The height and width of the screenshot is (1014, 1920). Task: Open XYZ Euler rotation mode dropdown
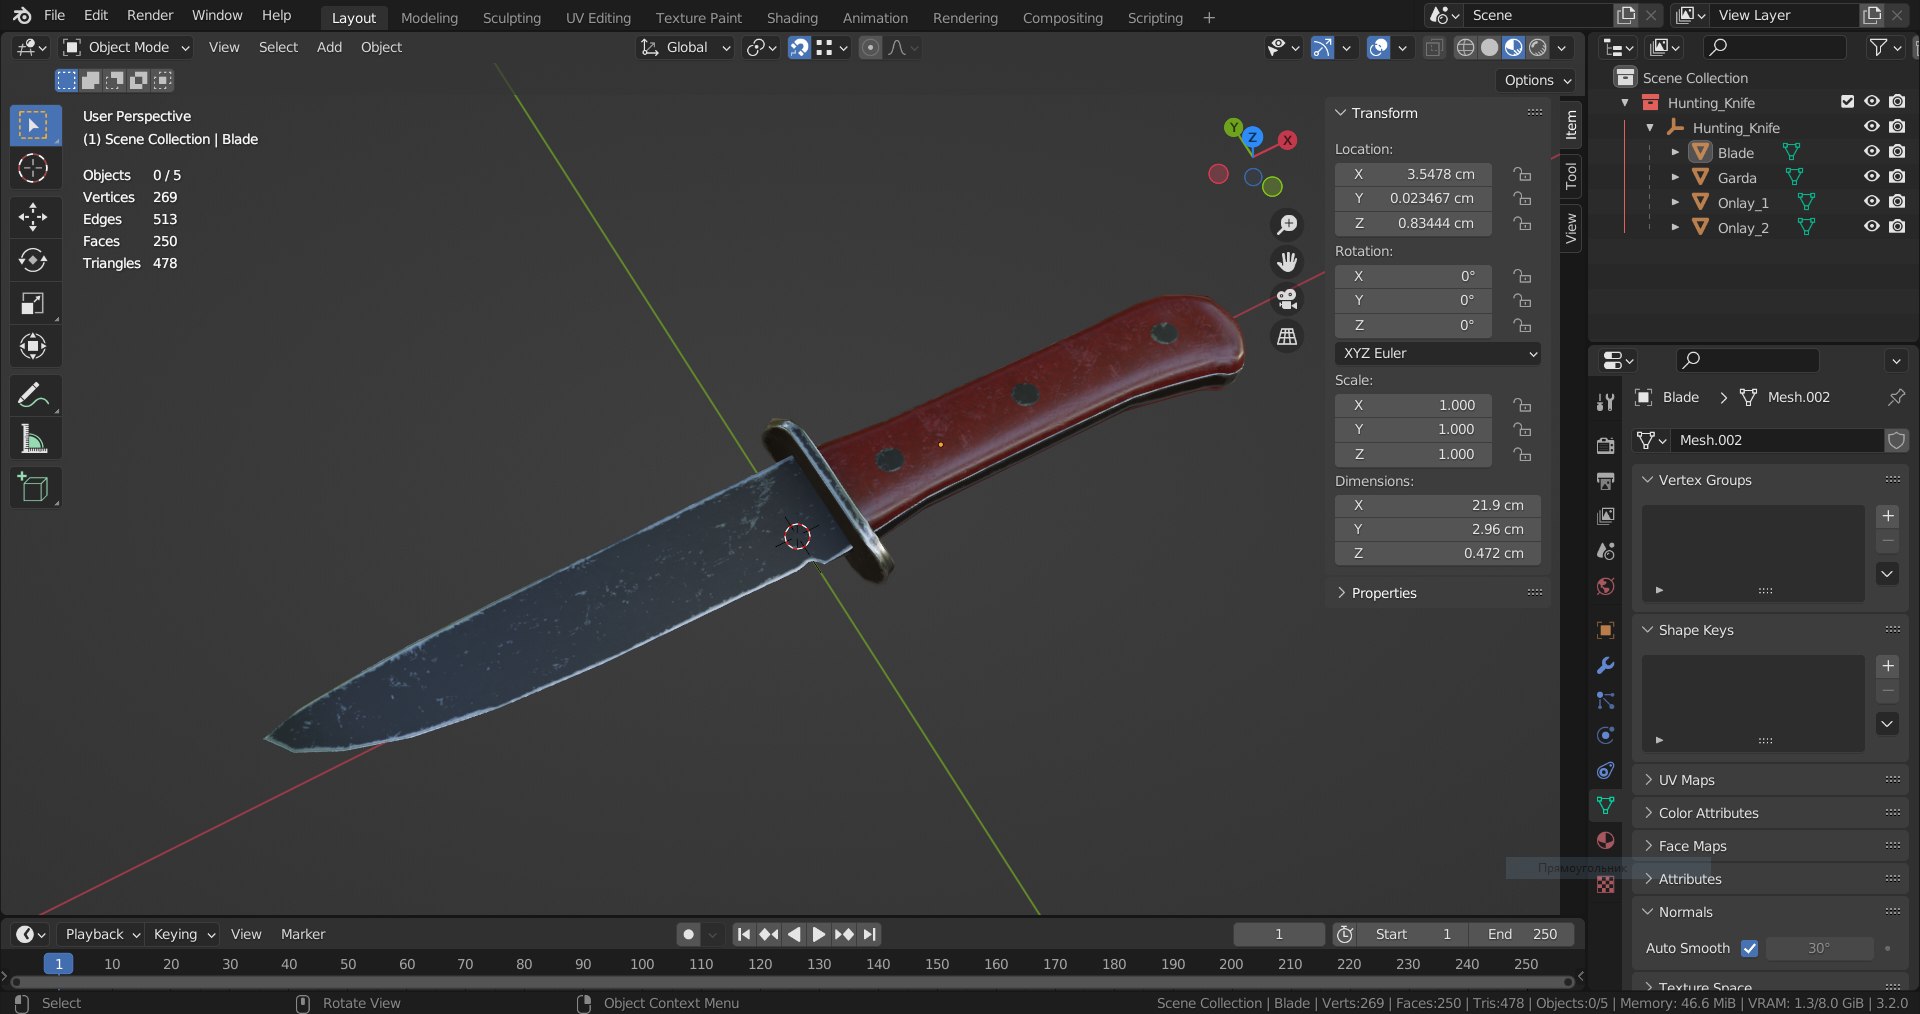pyautogui.click(x=1438, y=353)
